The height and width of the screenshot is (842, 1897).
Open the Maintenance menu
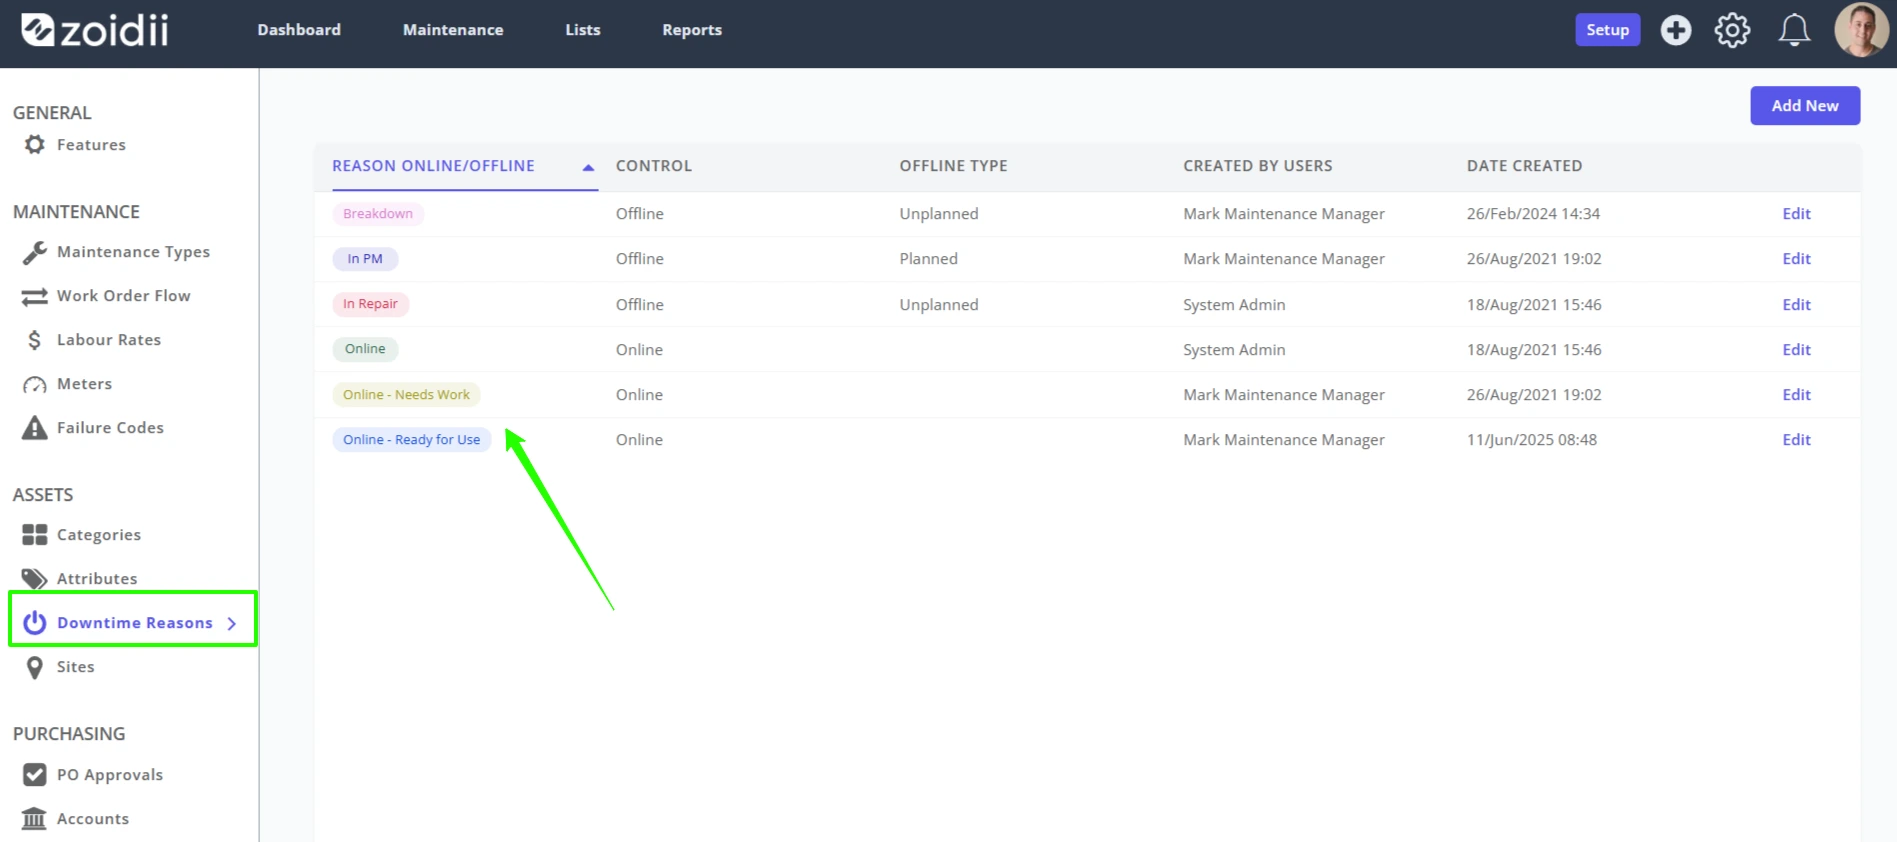tap(453, 30)
